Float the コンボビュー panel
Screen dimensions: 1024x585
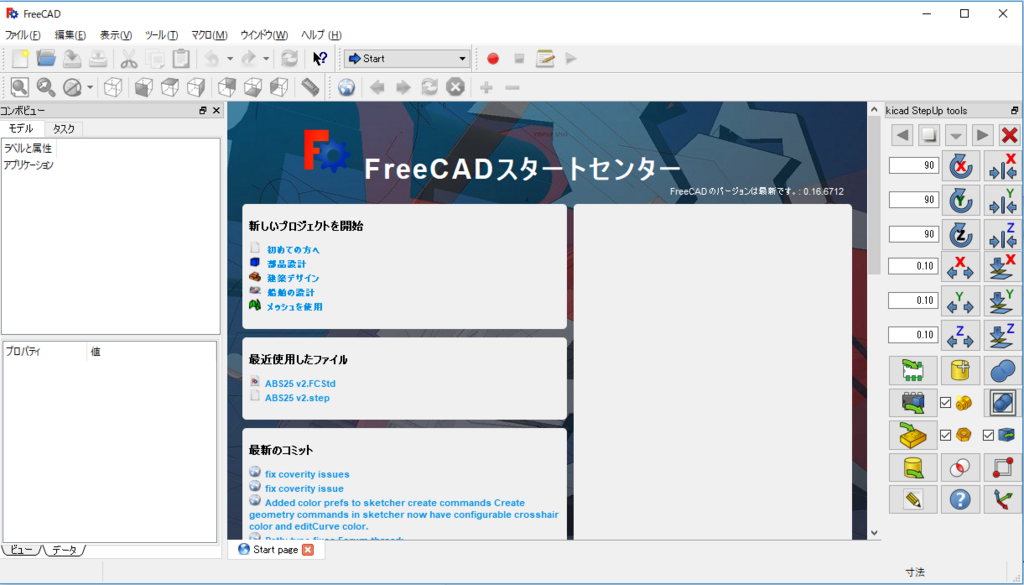click(203, 111)
